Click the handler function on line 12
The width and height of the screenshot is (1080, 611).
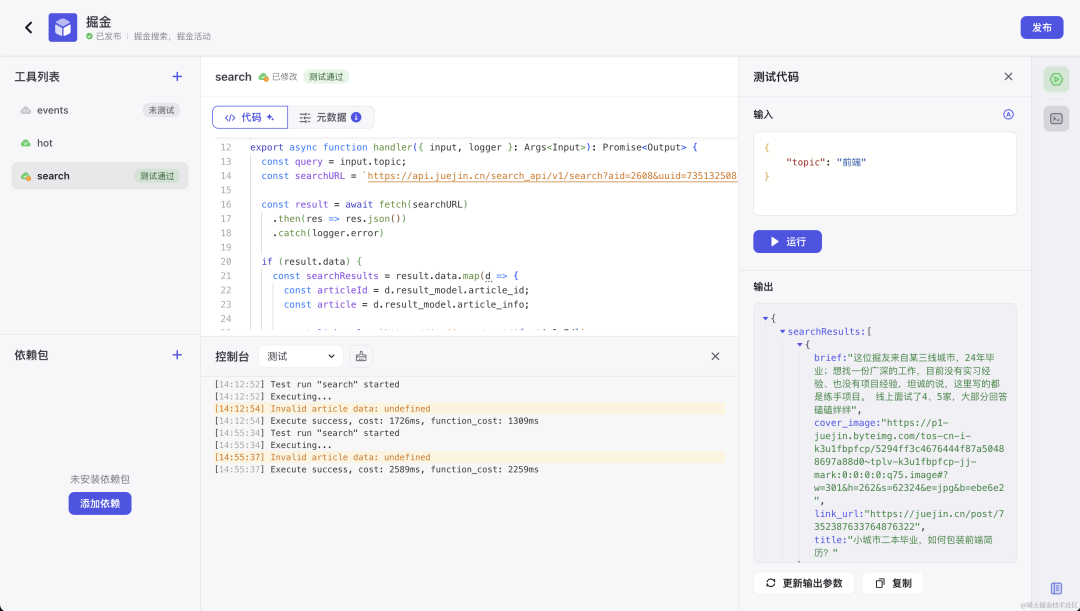(393, 147)
